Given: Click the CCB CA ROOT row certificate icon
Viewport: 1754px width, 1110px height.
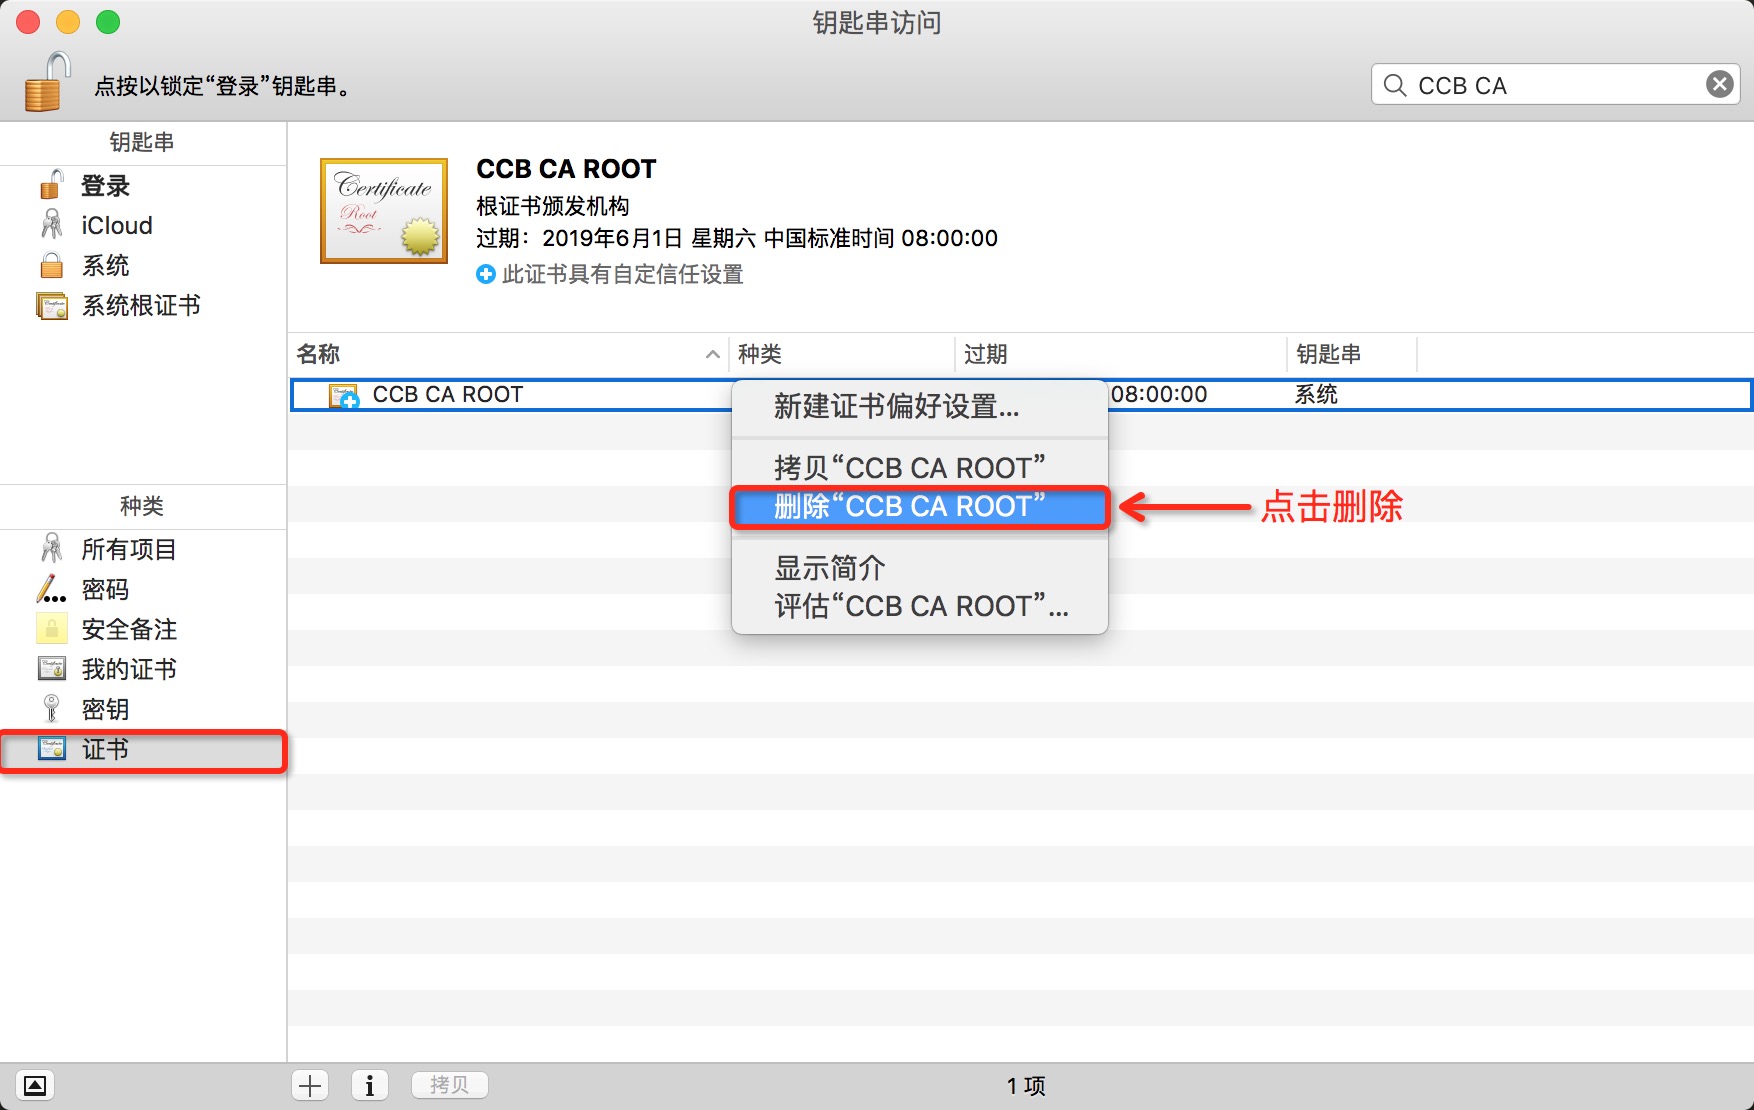Looking at the screenshot, I should coord(344,396).
